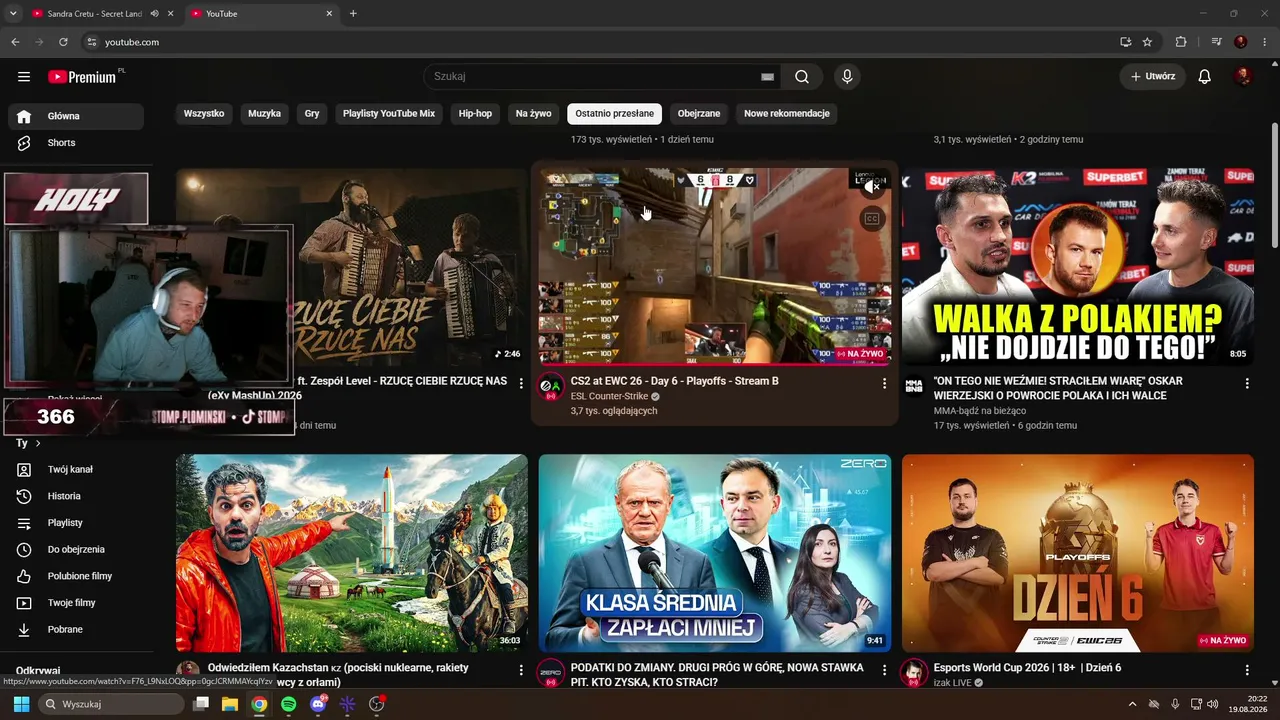Open the on-screen keyboard in search box
1280x720 pixels.
(x=767, y=77)
